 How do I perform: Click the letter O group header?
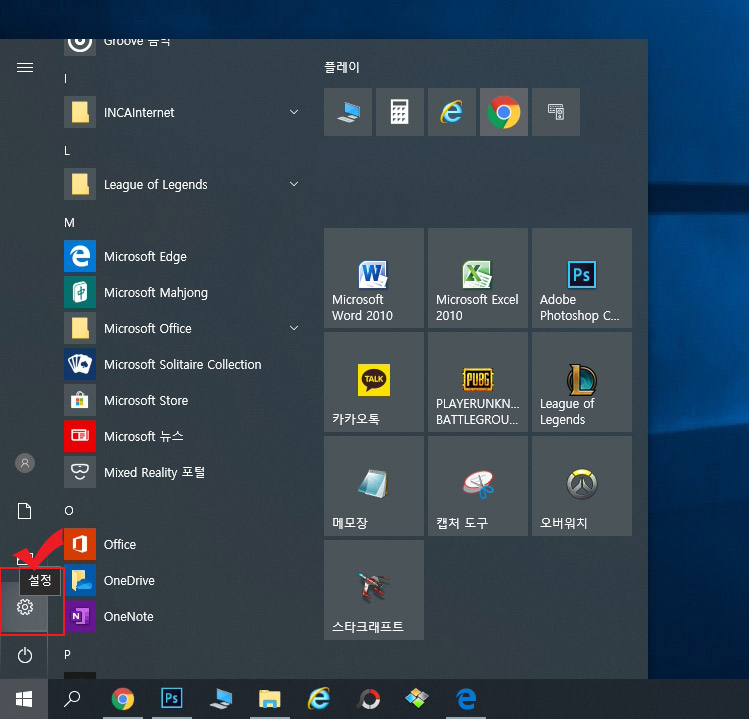[x=69, y=511]
